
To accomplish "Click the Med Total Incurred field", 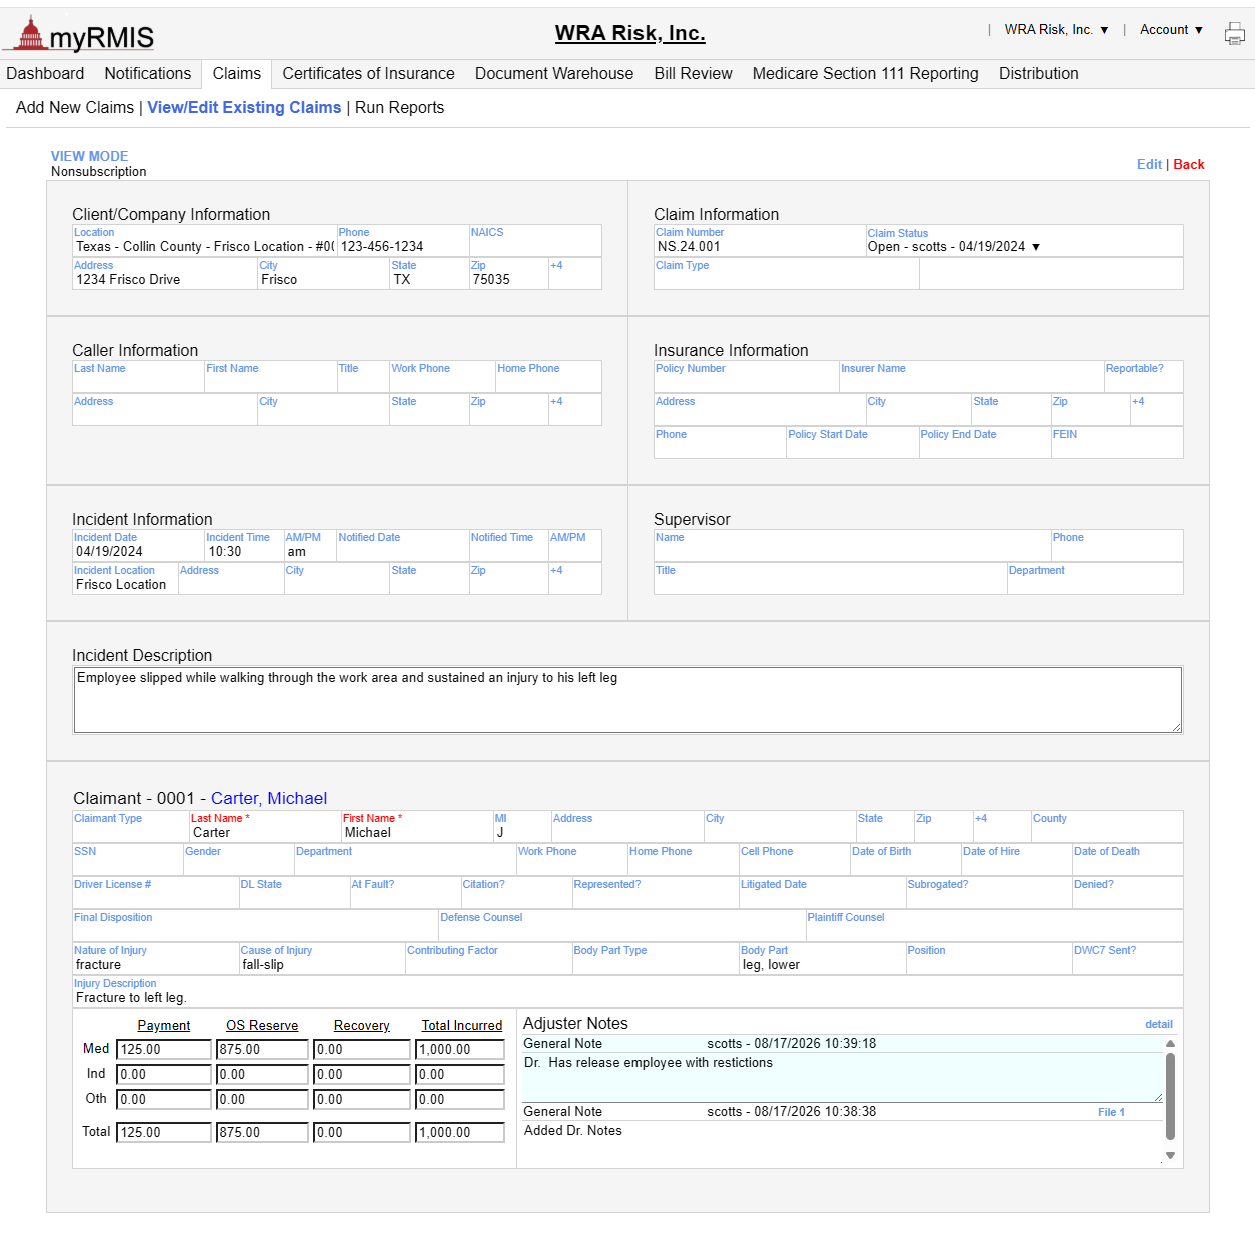I will [460, 1050].
